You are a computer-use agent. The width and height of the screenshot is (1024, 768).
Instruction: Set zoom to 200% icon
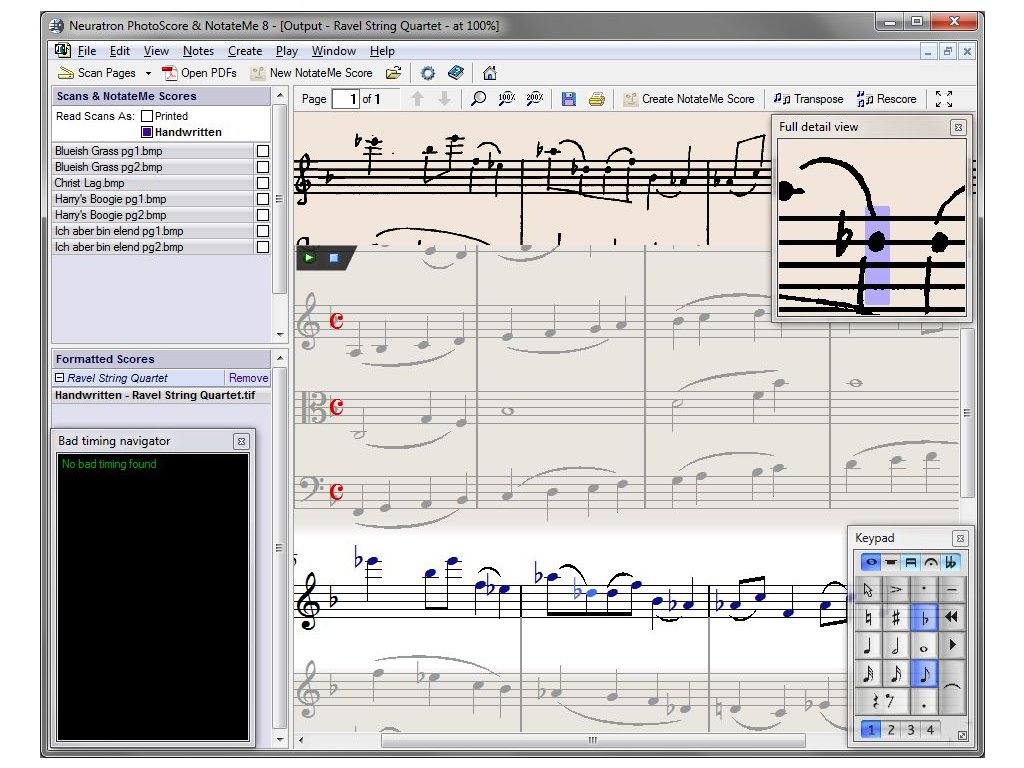[x=535, y=99]
